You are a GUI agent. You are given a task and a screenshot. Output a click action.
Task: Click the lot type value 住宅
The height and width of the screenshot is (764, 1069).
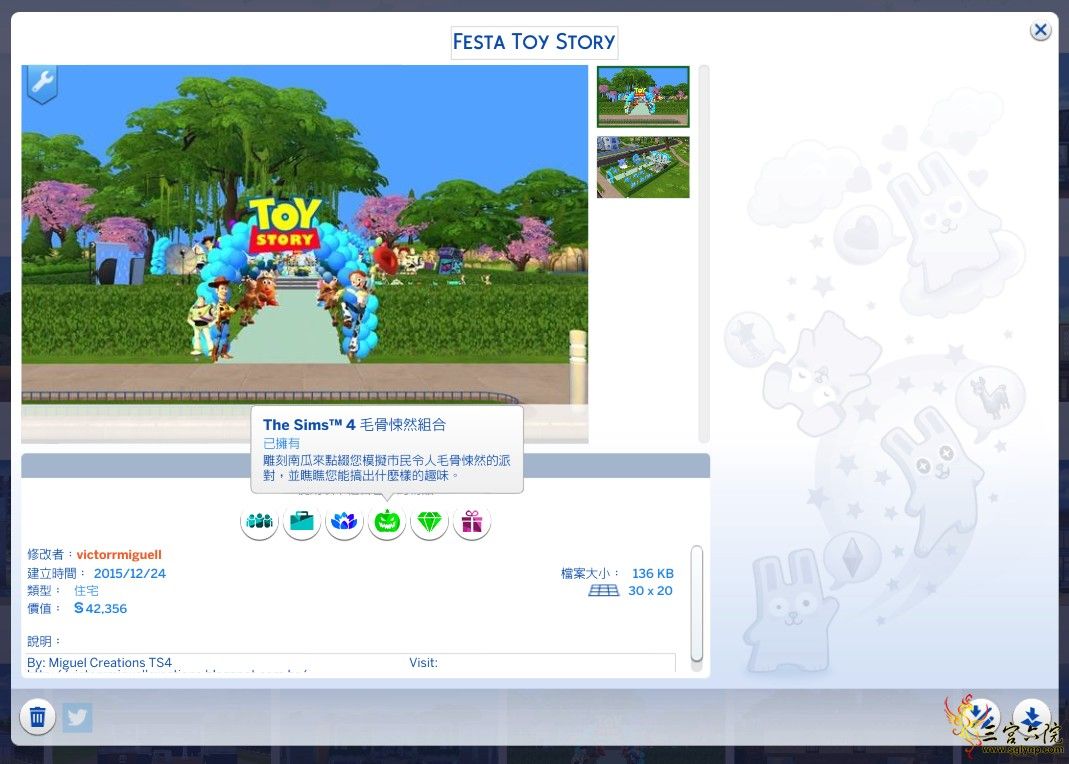tap(86, 591)
